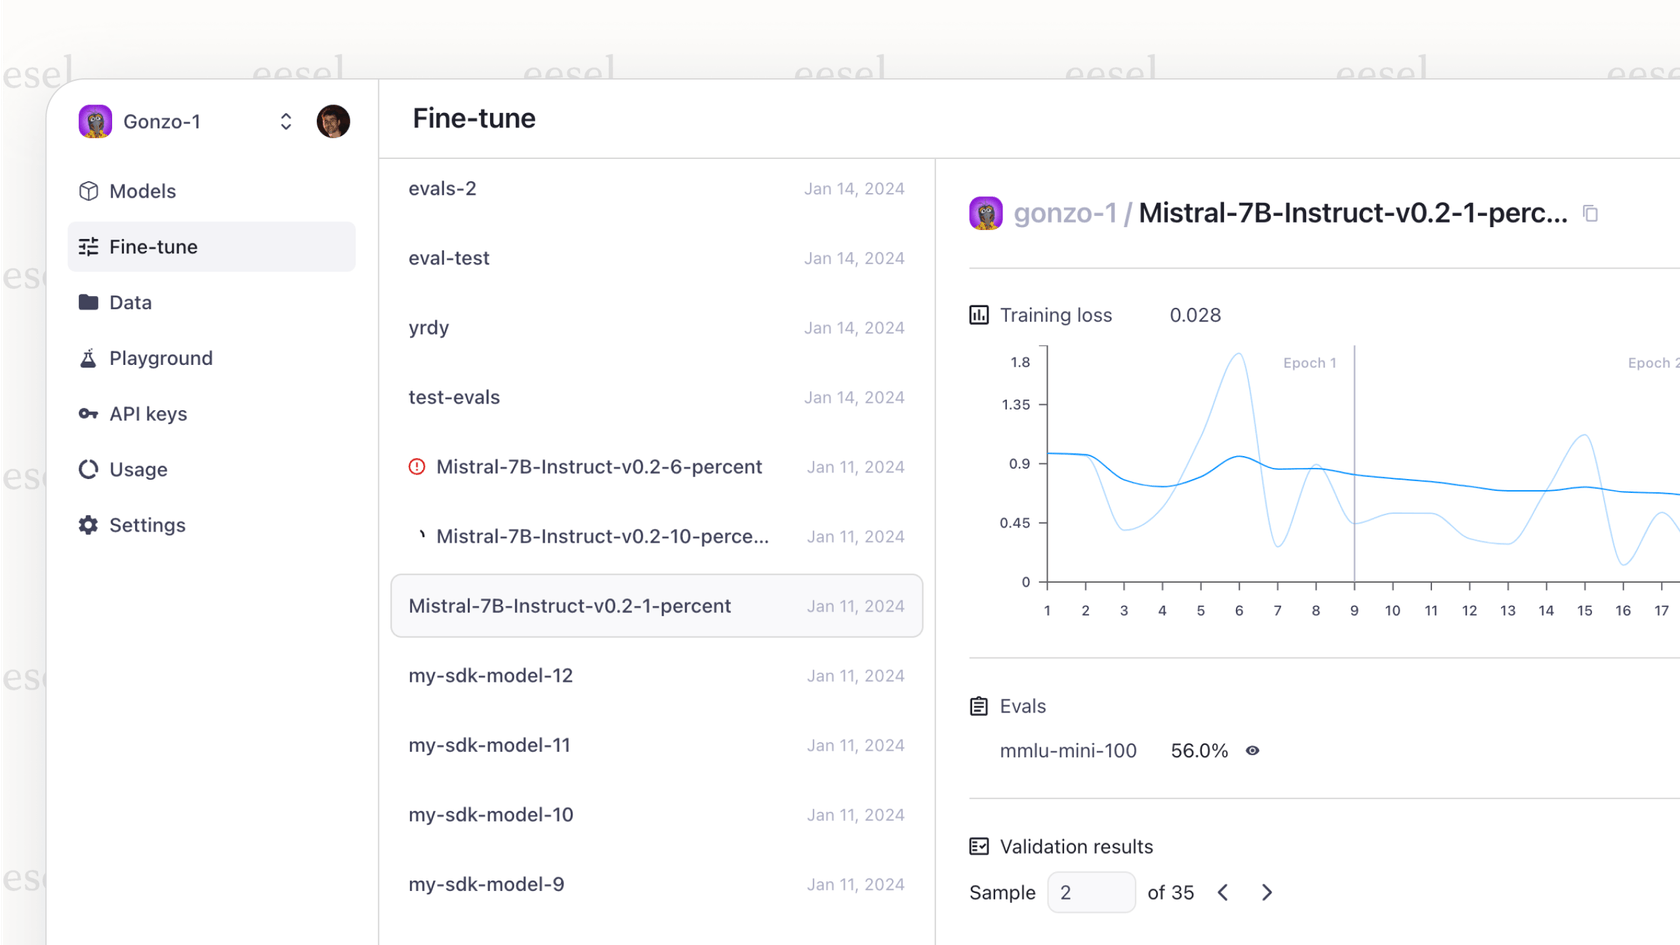Advance to next validation sample
Image resolution: width=1680 pixels, height=945 pixels.
coord(1266,892)
